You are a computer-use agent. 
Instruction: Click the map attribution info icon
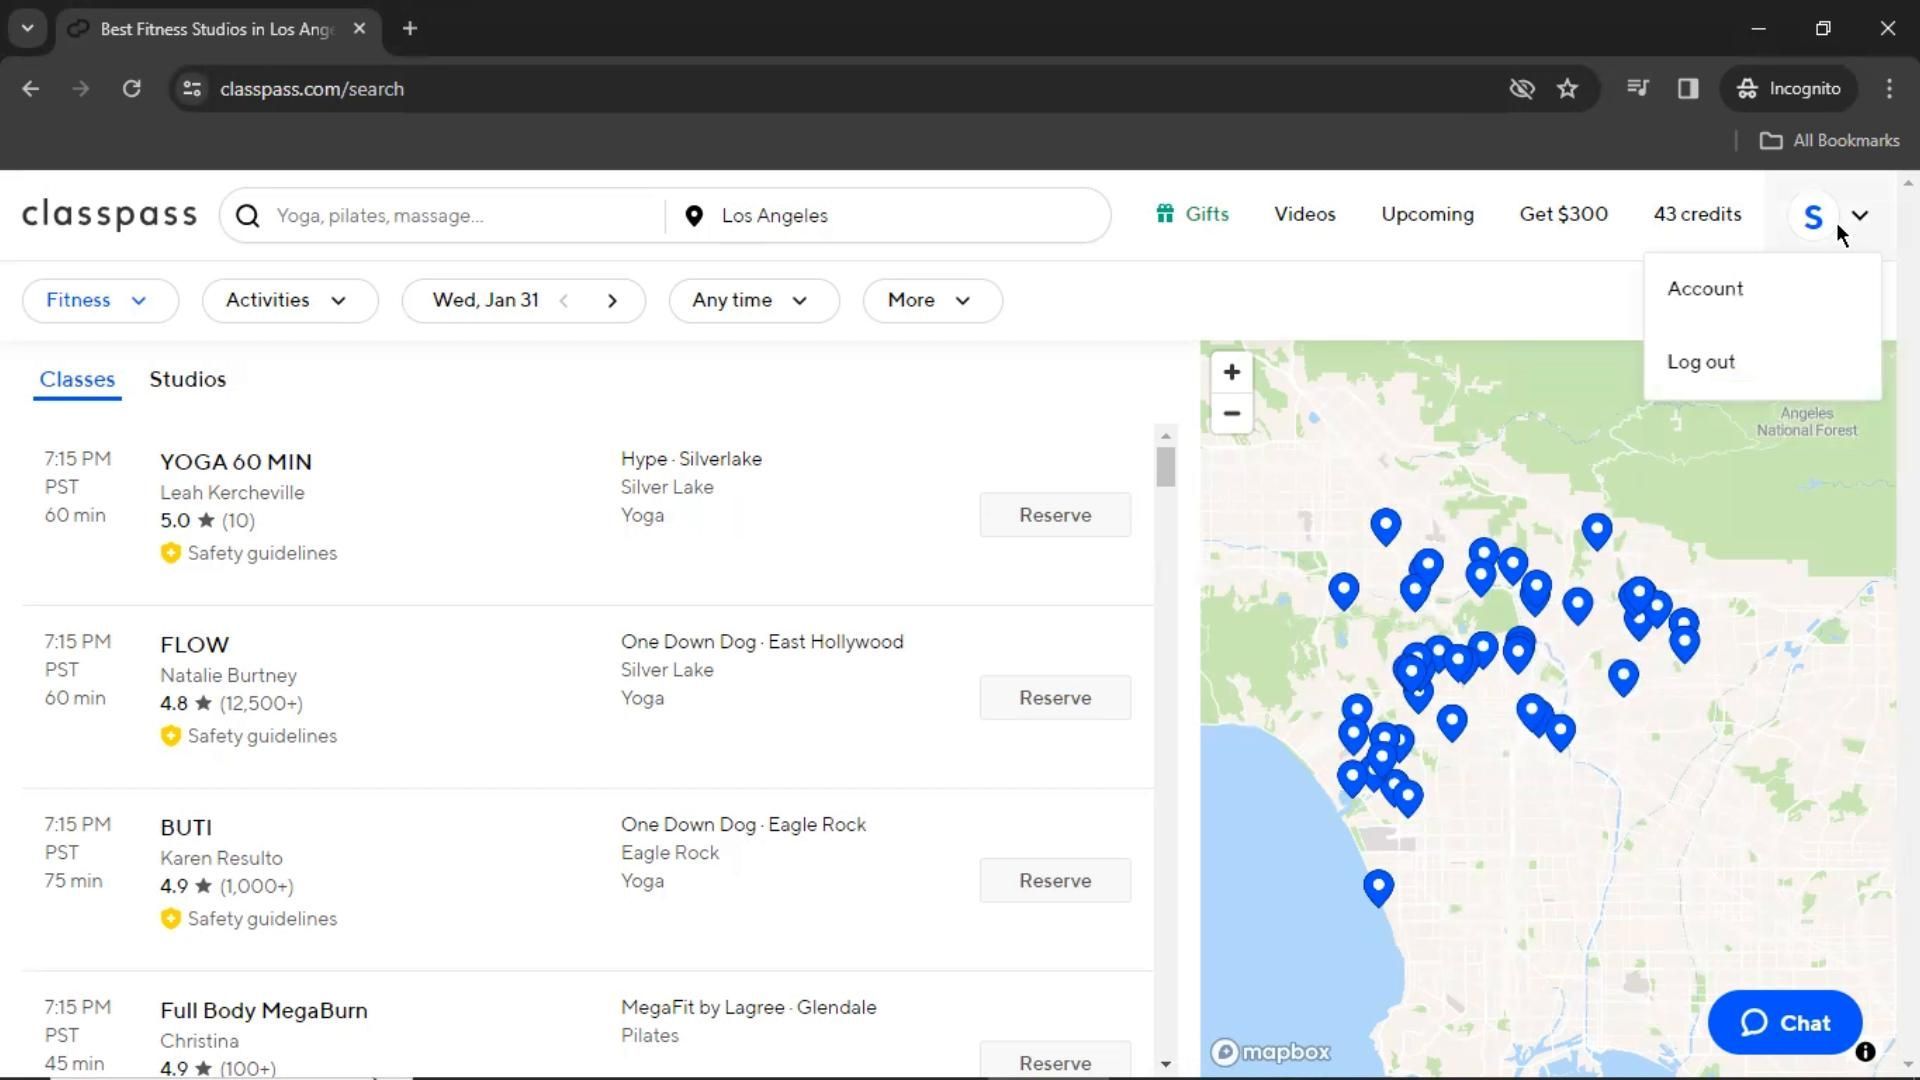[x=1865, y=1051]
